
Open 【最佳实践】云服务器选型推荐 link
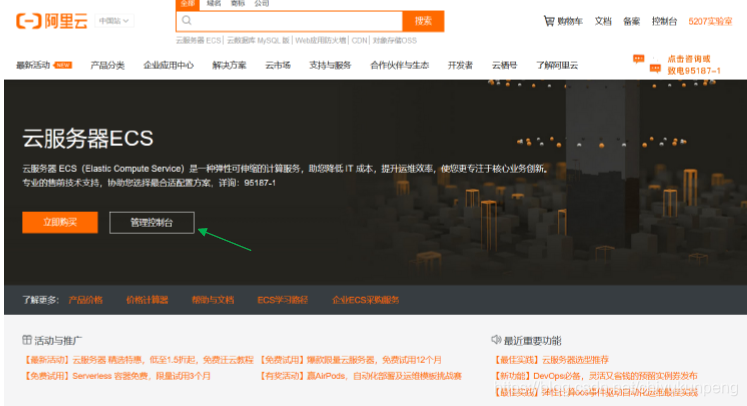click(x=550, y=360)
